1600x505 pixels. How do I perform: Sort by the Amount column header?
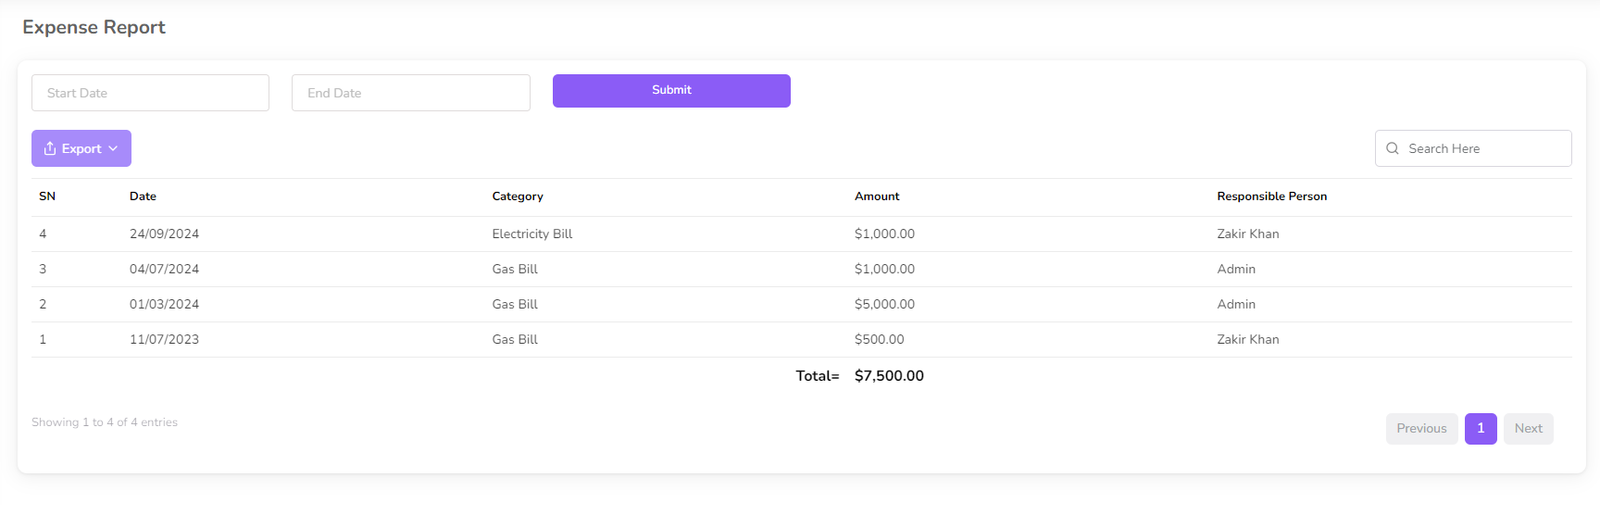click(877, 197)
